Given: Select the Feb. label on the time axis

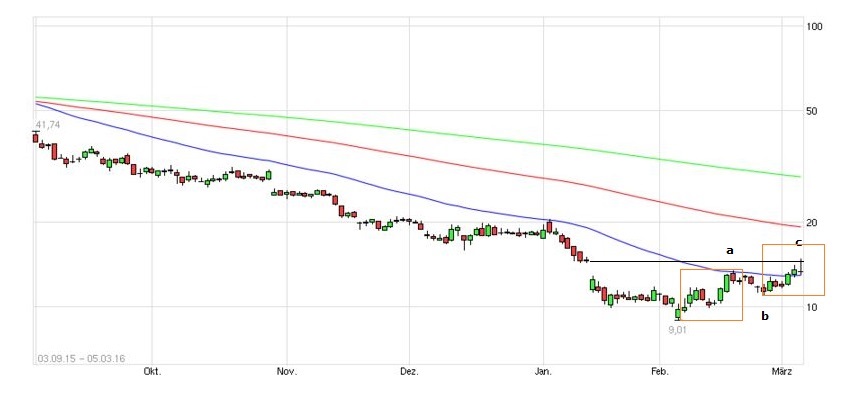Looking at the screenshot, I should tap(659, 371).
